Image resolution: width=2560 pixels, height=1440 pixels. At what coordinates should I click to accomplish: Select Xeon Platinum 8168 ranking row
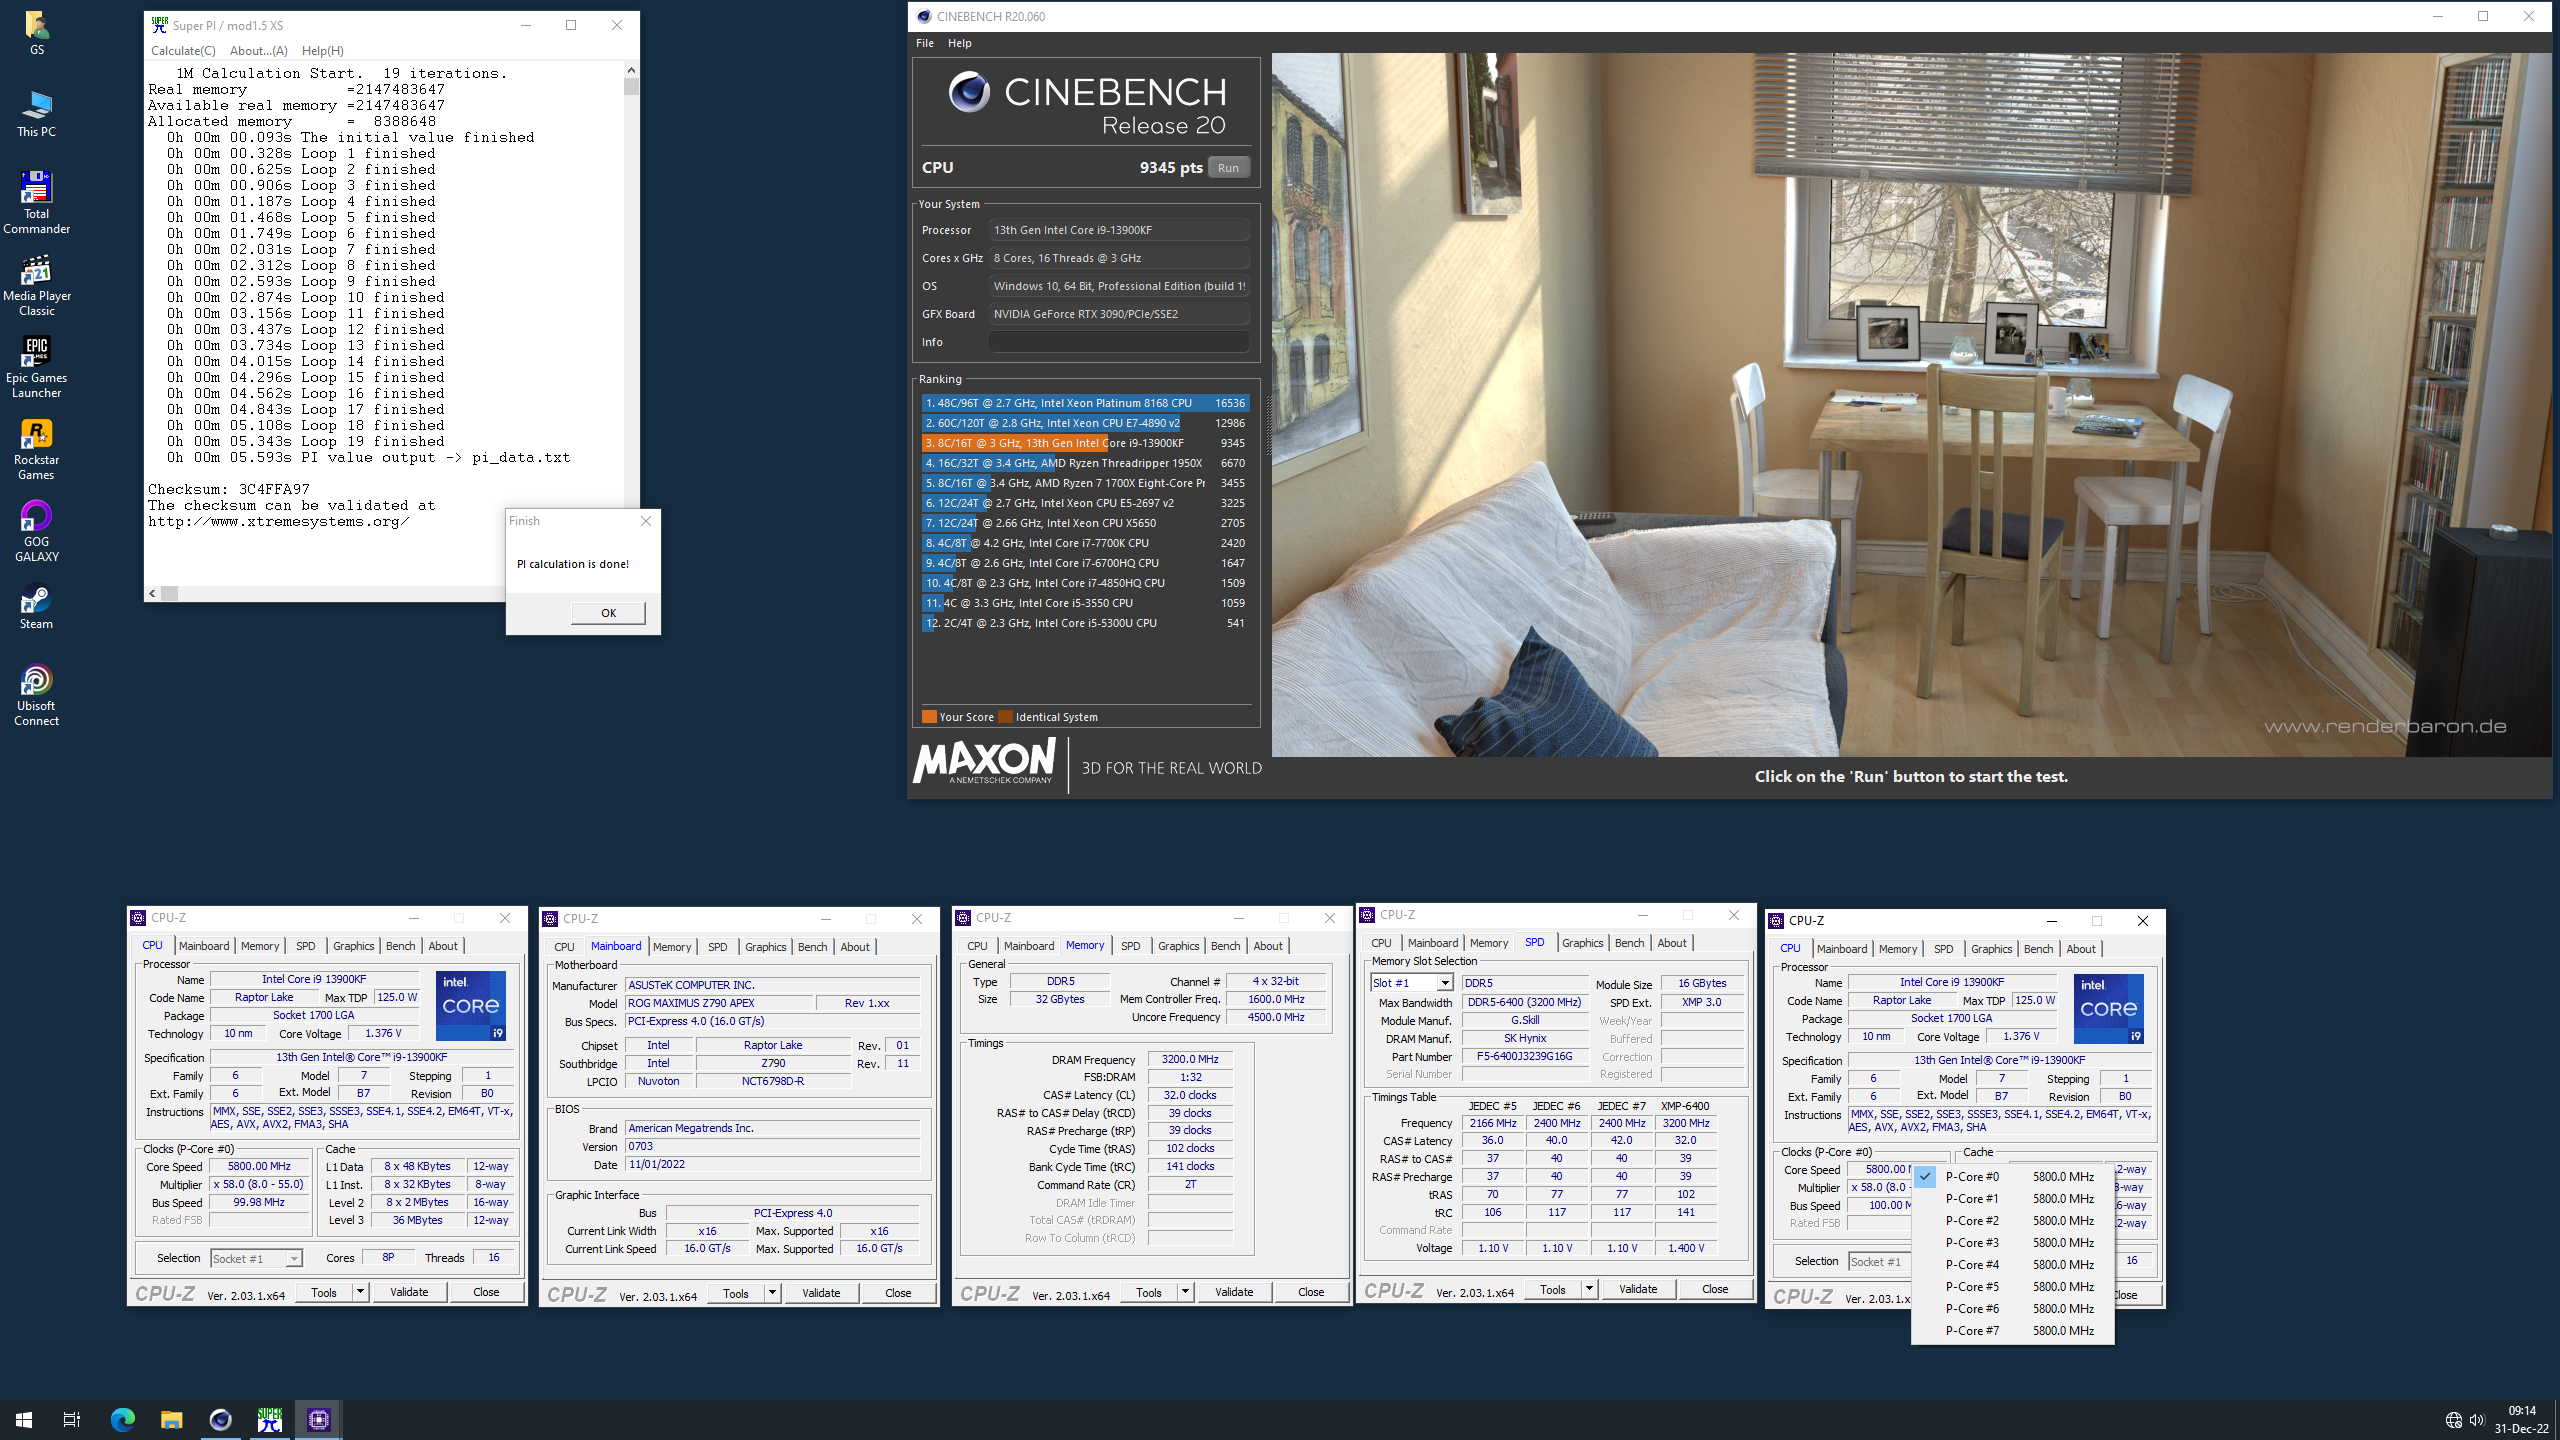pos(1085,403)
